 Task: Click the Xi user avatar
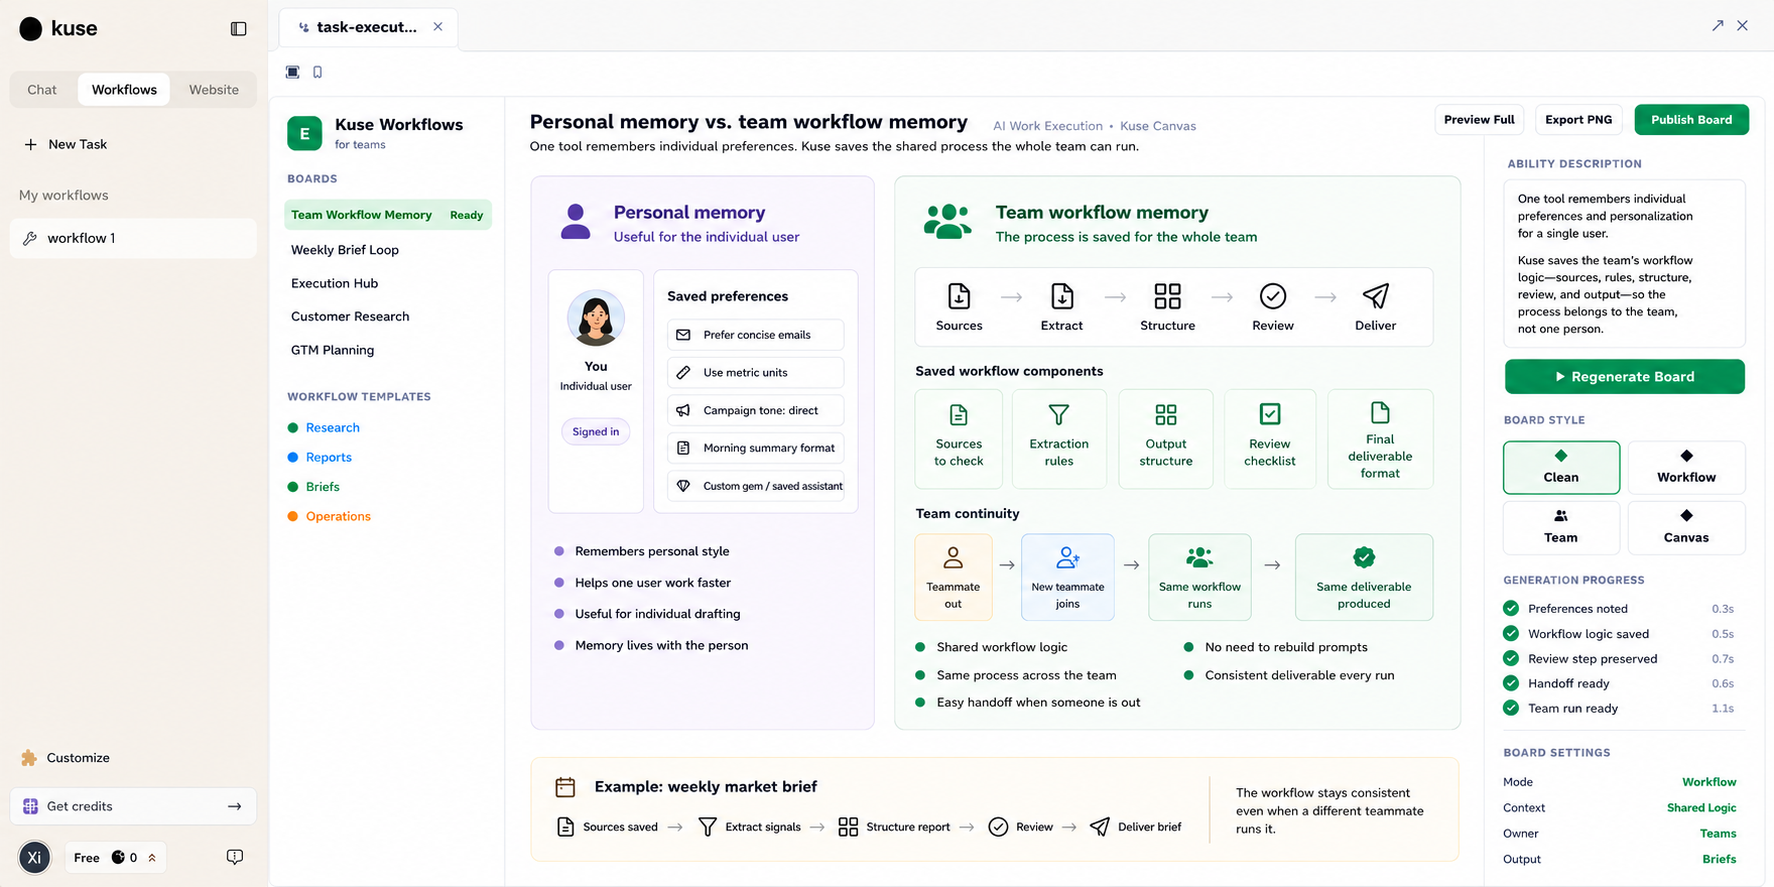35,857
